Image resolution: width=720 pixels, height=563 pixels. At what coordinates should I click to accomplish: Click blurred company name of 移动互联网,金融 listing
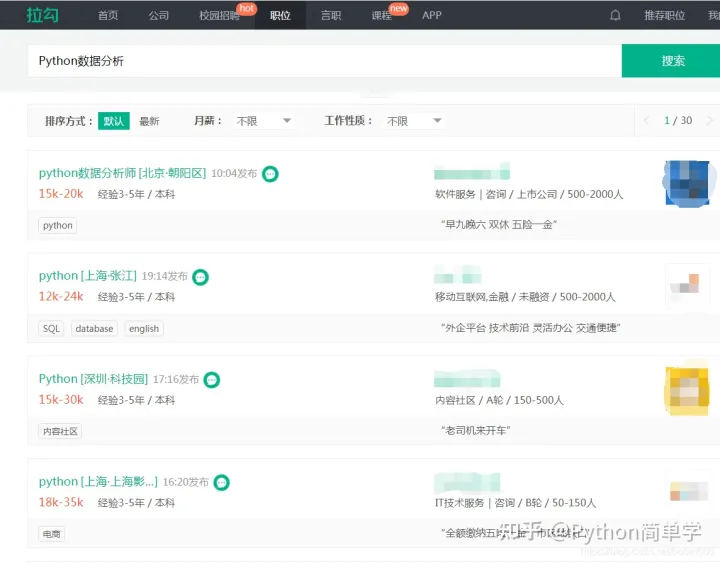(458, 275)
